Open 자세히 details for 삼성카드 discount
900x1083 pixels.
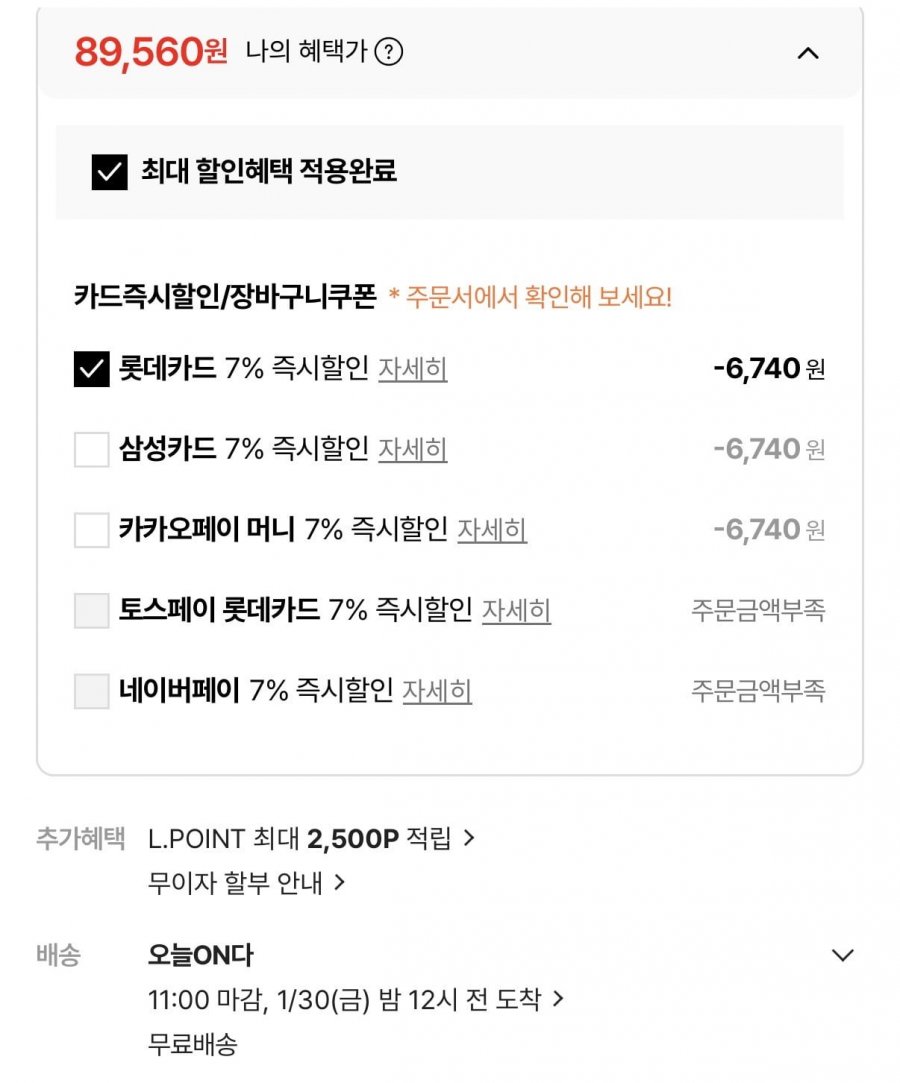[412, 449]
